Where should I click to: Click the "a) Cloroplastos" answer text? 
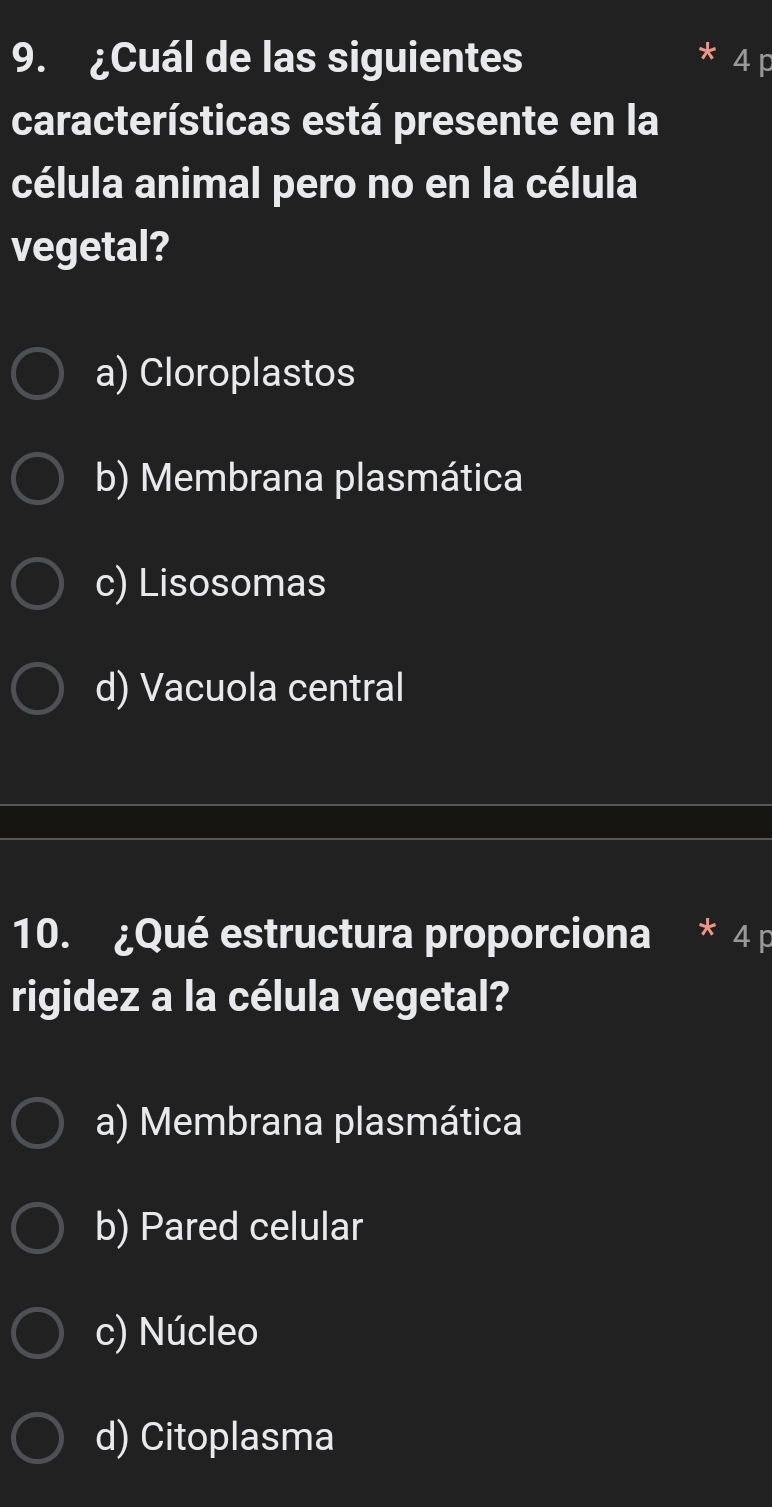tap(225, 374)
